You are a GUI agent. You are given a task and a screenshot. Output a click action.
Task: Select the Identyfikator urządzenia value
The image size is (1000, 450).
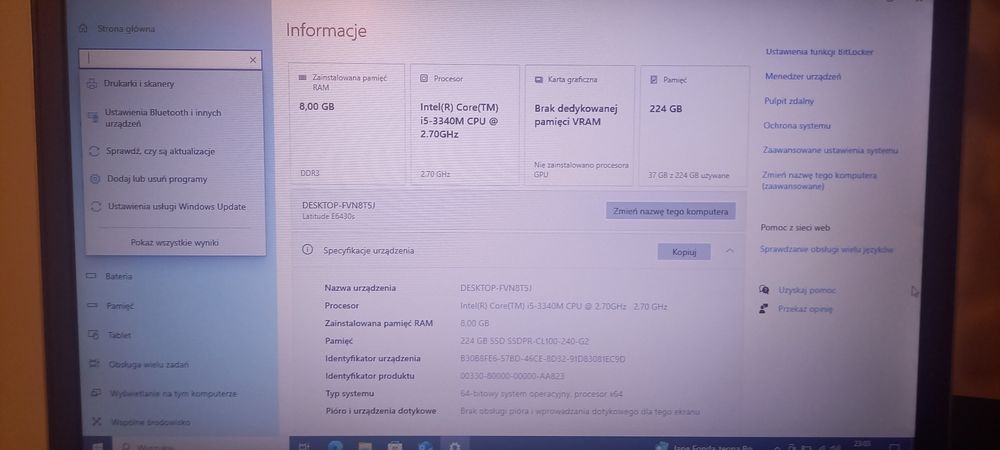coord(543,359)
